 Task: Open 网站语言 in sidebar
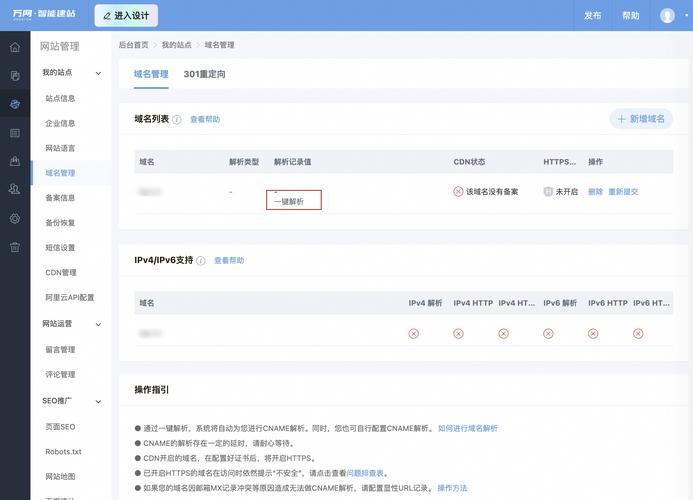60,148
